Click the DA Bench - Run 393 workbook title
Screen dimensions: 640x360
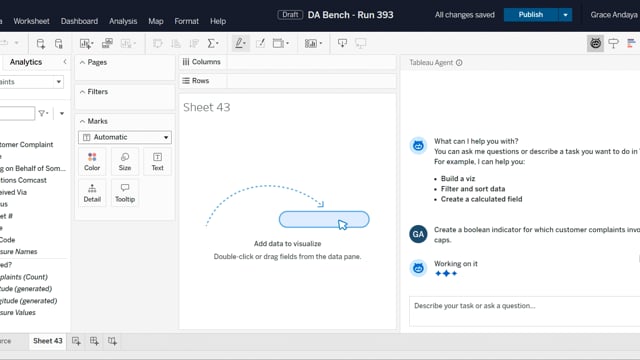coord(351,15)
